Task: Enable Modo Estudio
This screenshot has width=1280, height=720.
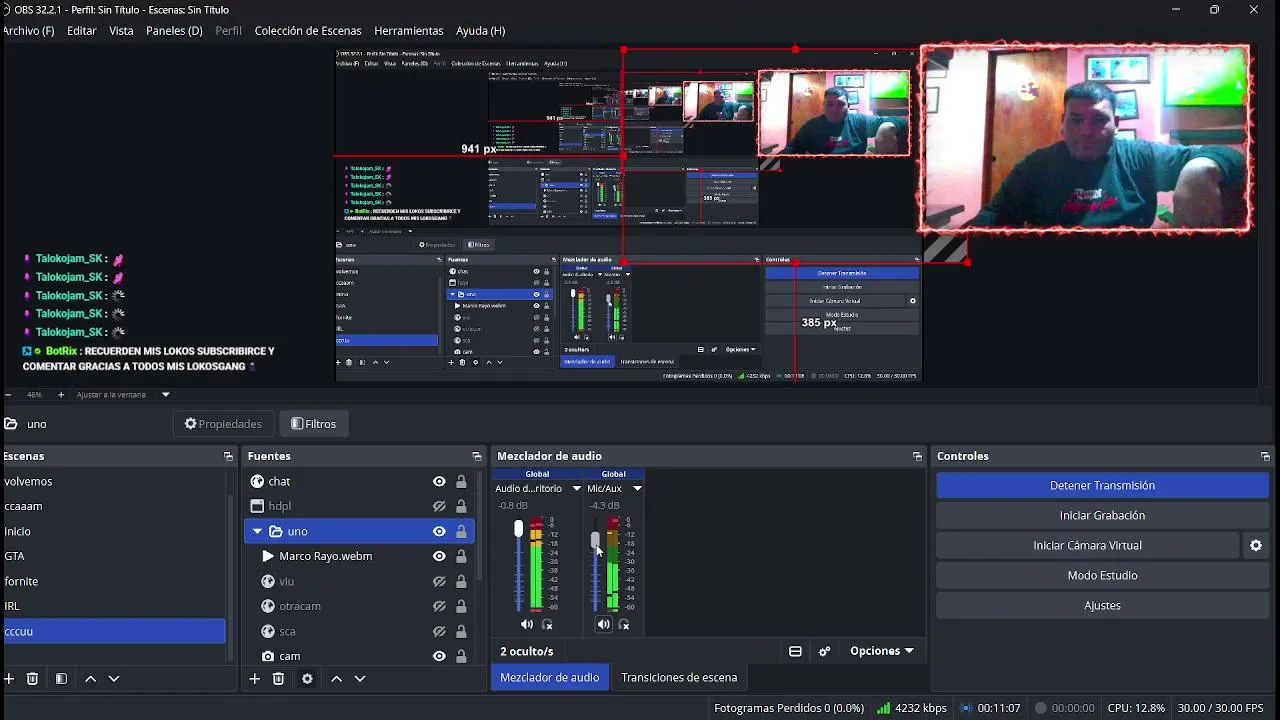Action: click(x=1102, y=575)
